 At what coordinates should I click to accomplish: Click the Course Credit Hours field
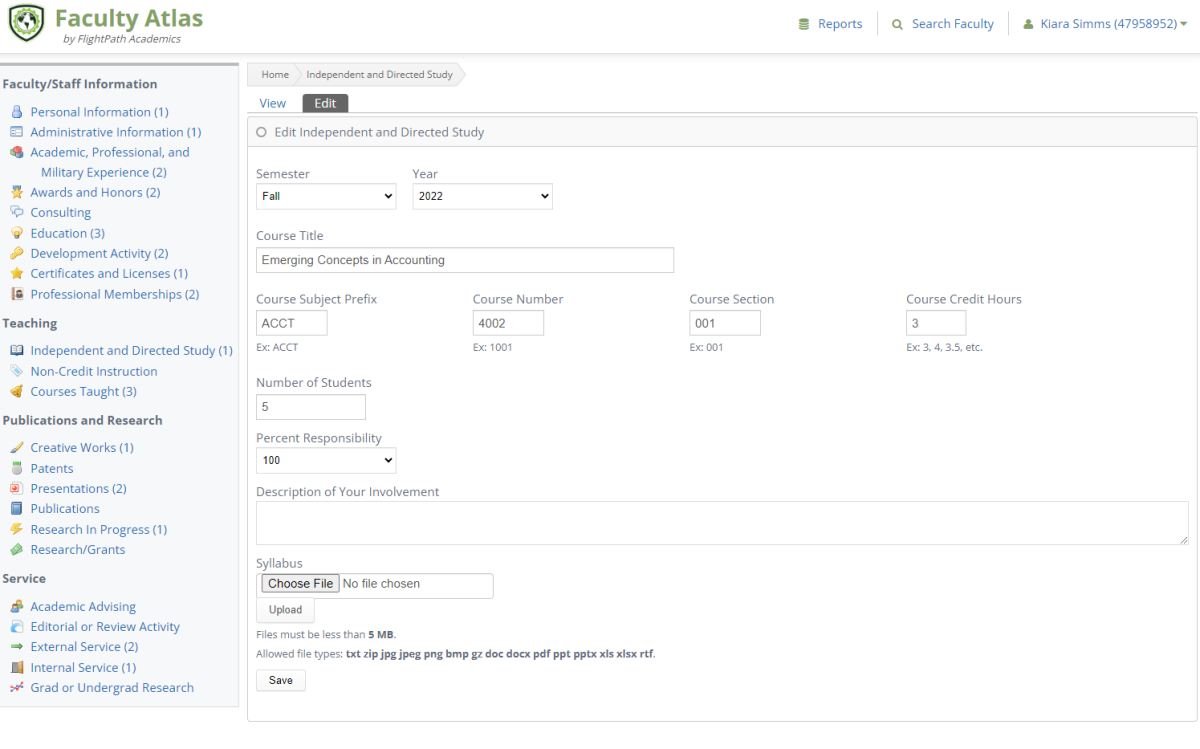[x=936, y=323]
